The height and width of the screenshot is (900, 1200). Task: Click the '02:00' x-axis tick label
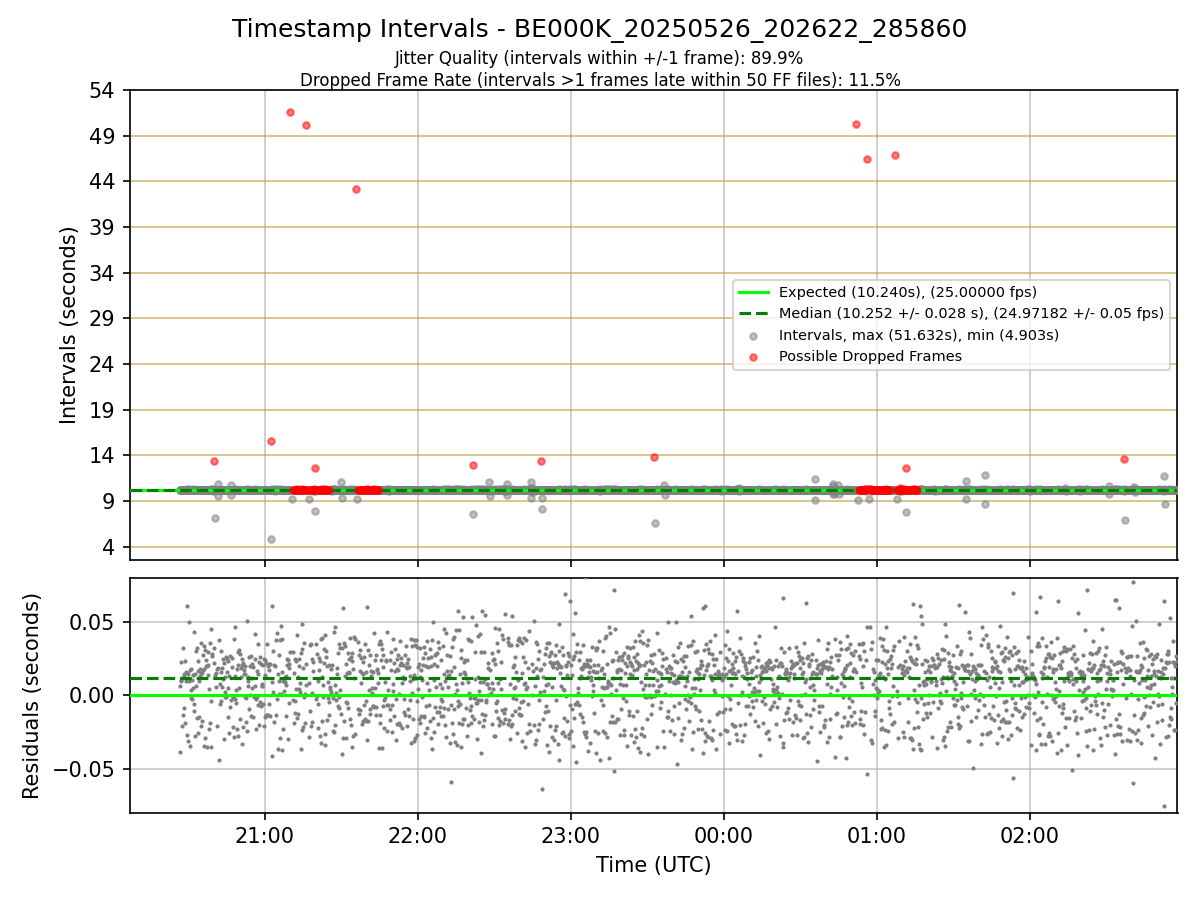(x=1029, y=834)
